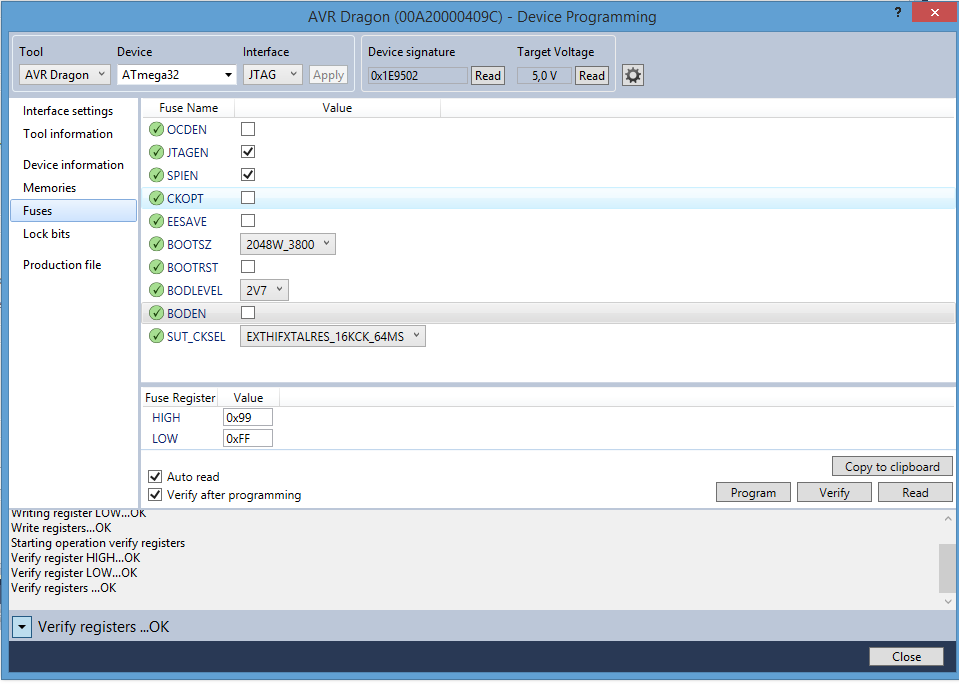The height and width of the screenshot is (687, 959).
Task: Click the OCDEN green status checkmark icon
Action: (157, 129)
